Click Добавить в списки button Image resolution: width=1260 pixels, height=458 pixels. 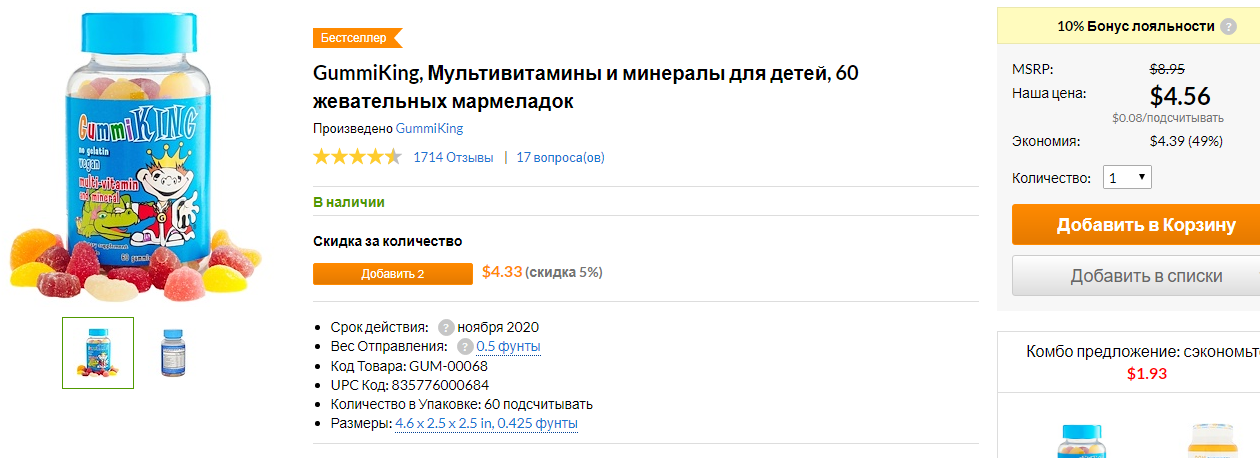[1136, 276]
